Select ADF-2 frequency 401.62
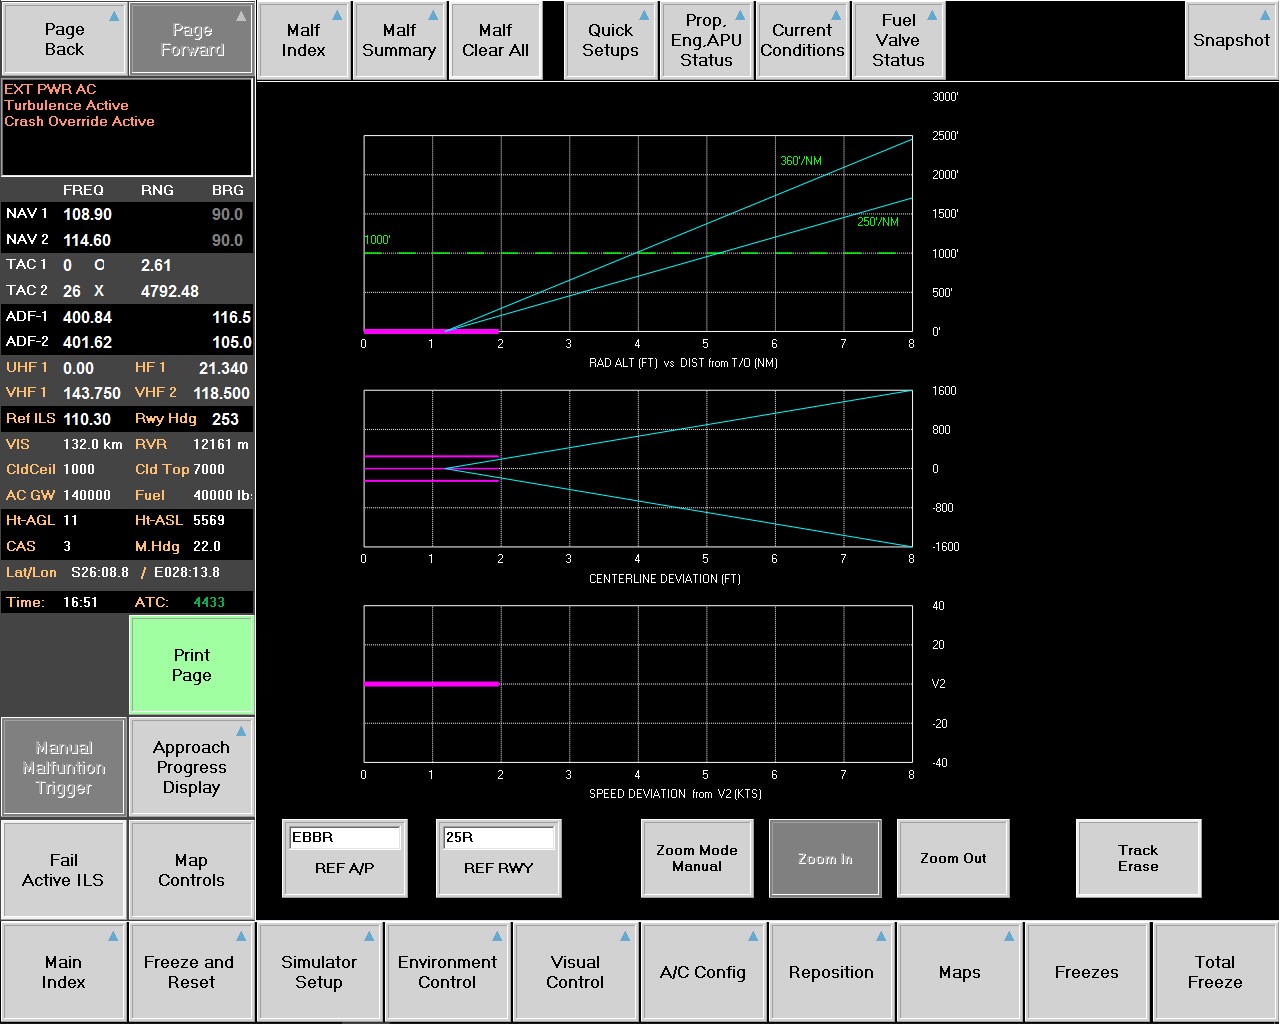Viewport: 1280px width, 1024px height. (88, 342)
